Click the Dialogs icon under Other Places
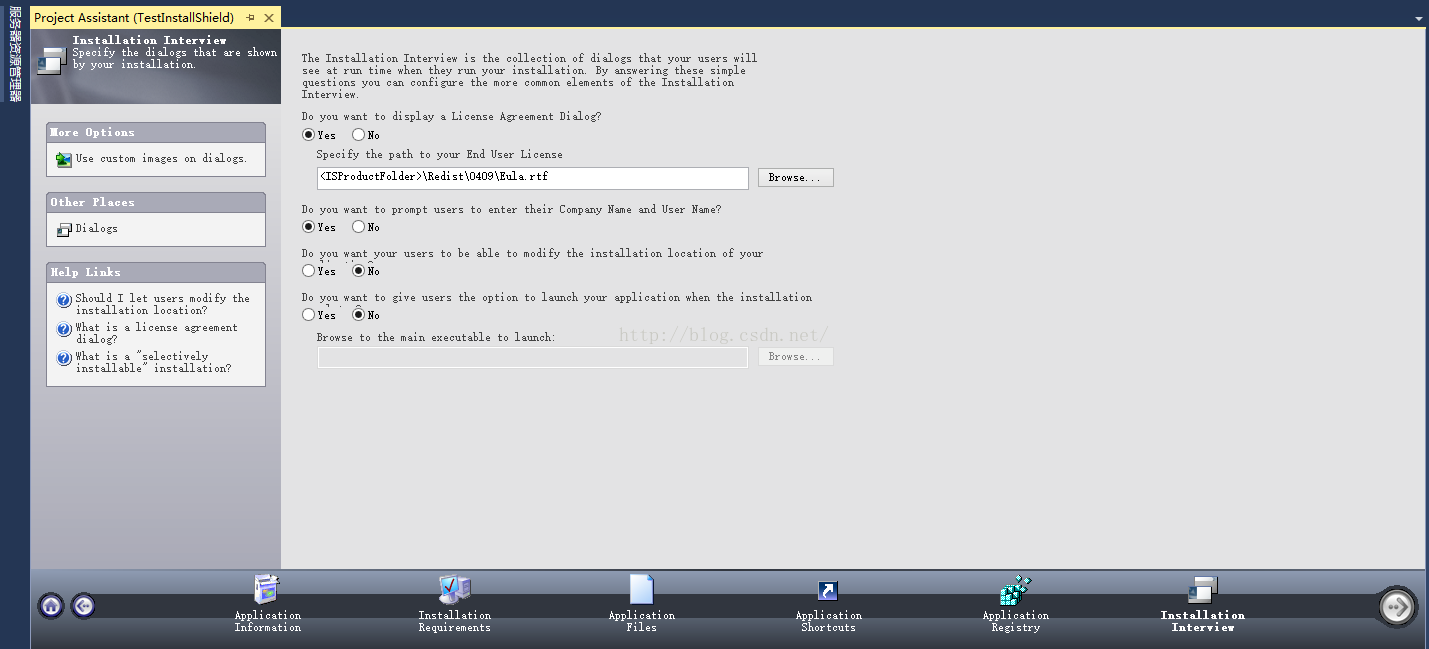The height and width of the screenshot is (649, 1429). point(64,229)
